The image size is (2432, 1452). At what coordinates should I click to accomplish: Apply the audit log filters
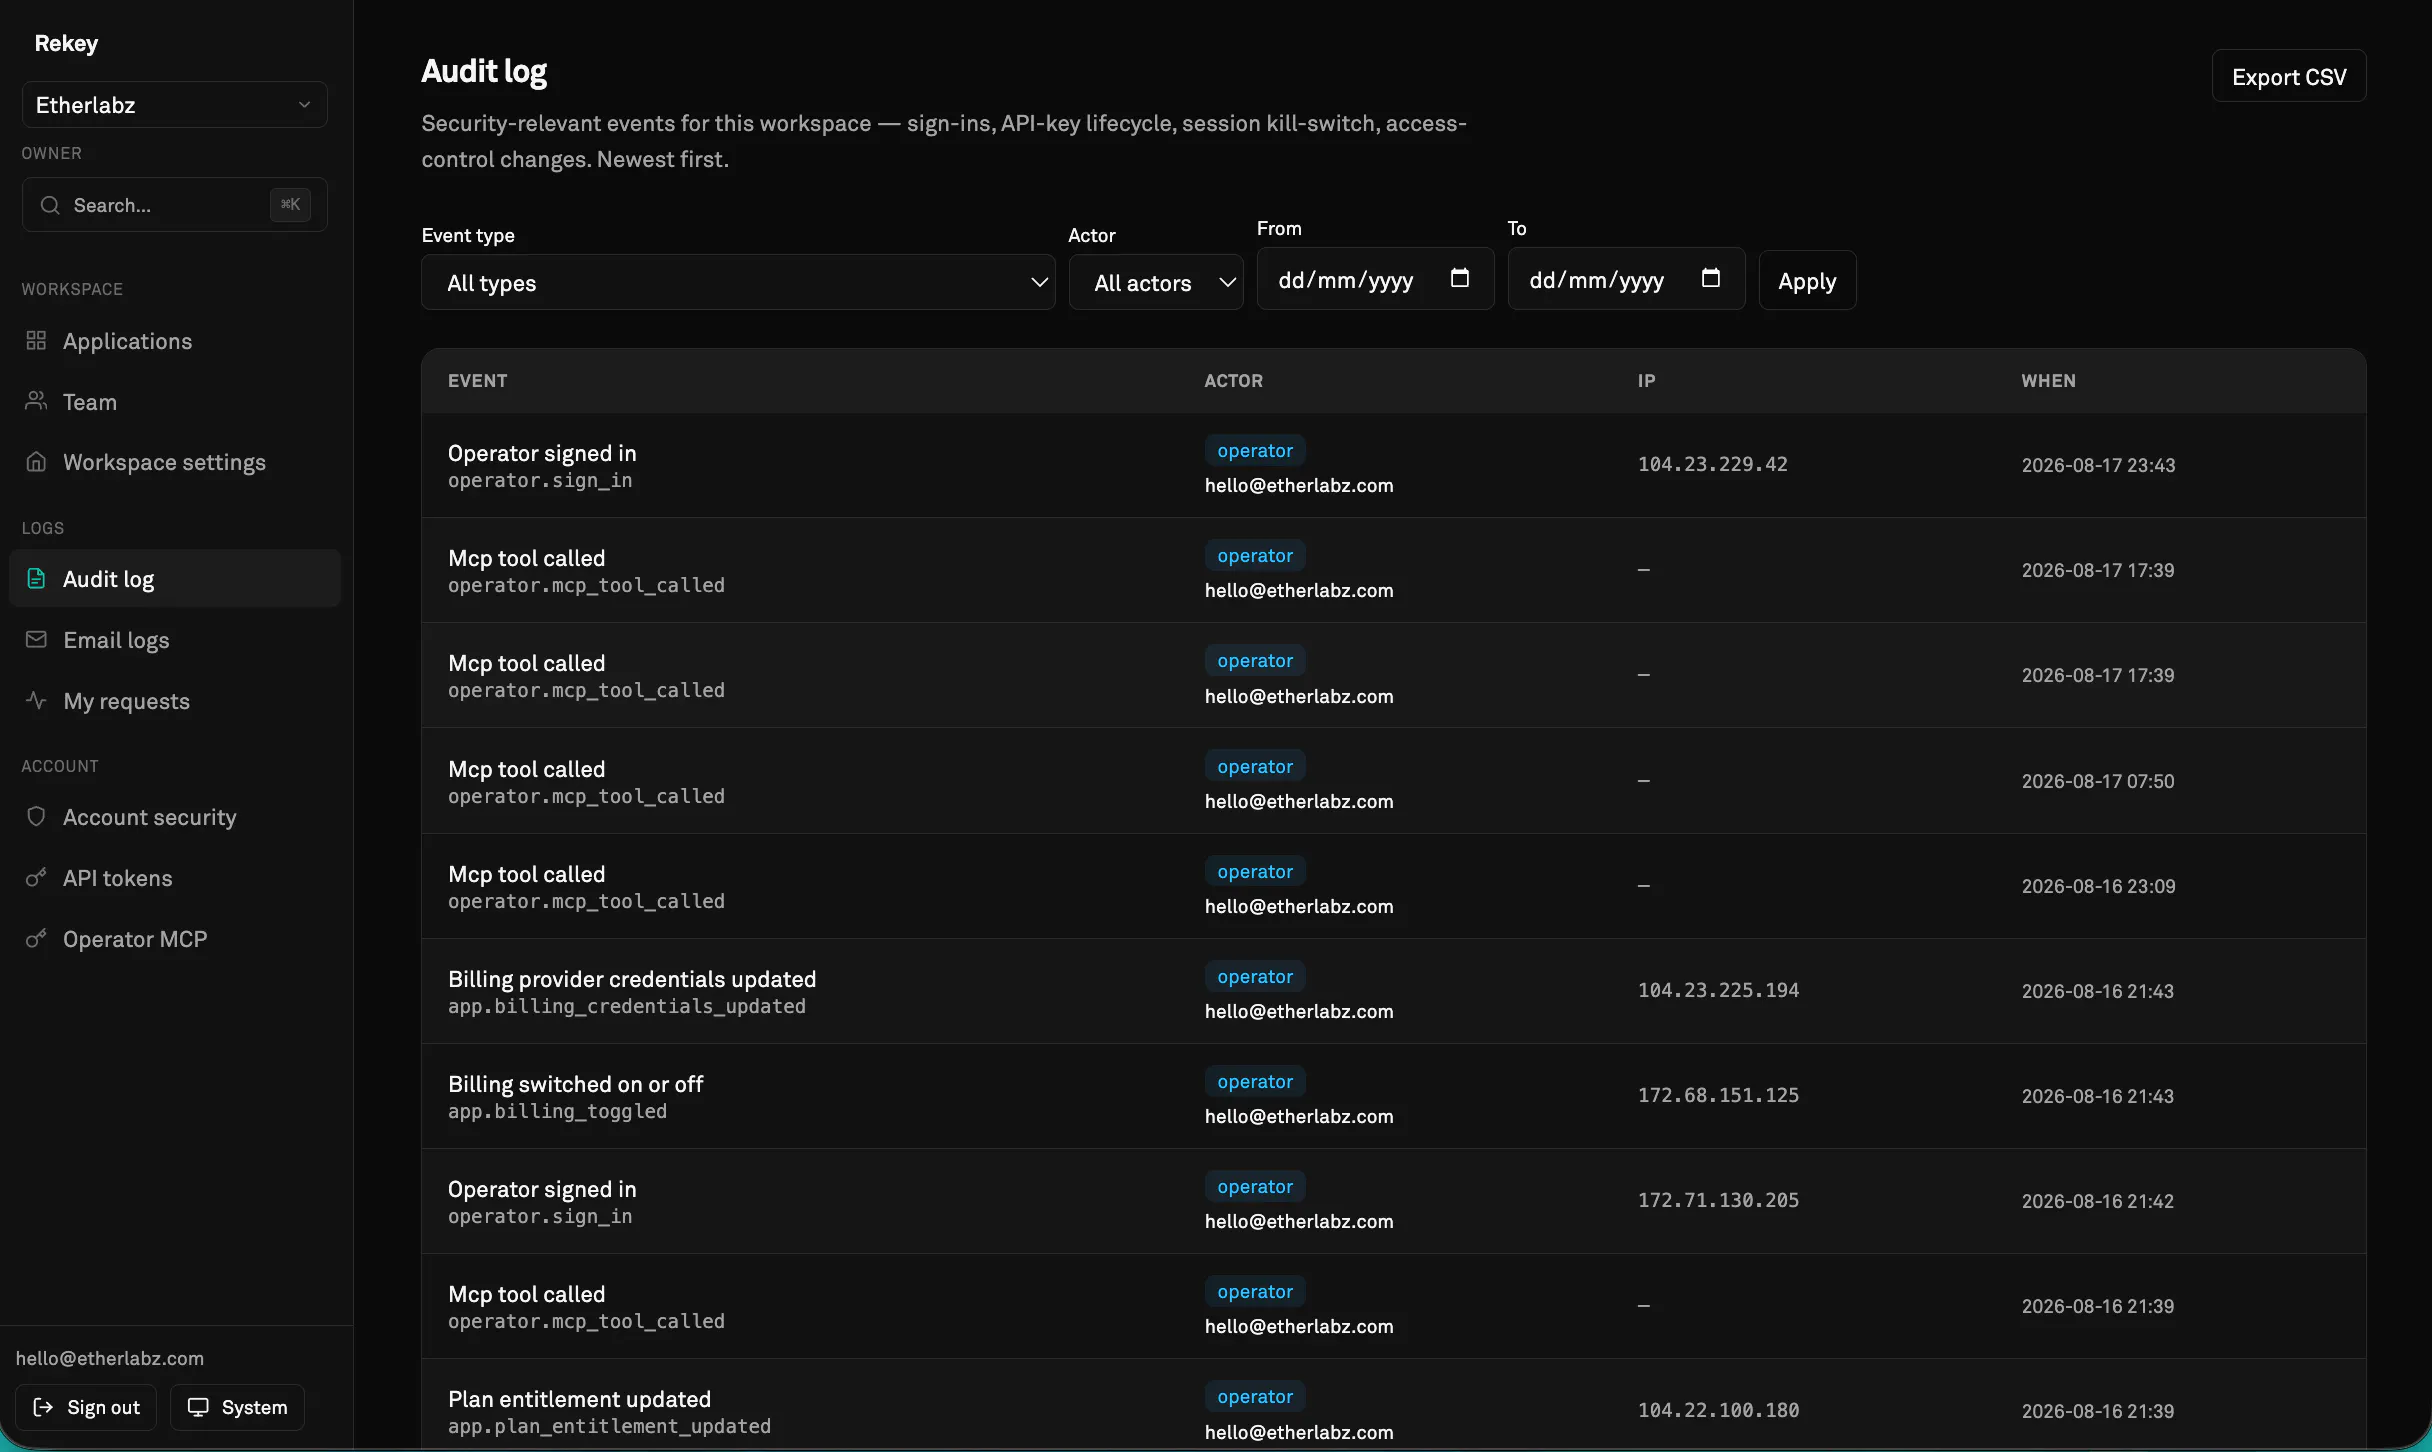pos(1807,281)
